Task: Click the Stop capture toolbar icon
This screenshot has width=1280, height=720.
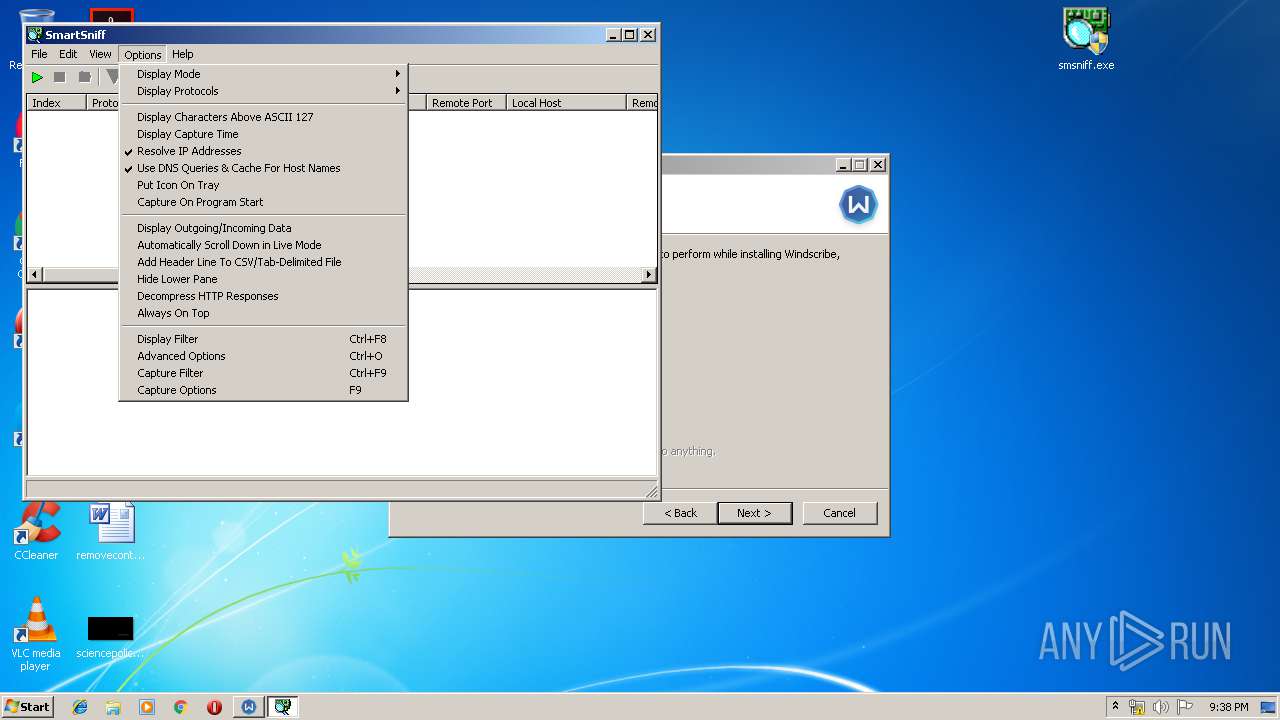Action: (x=60, y=77)
